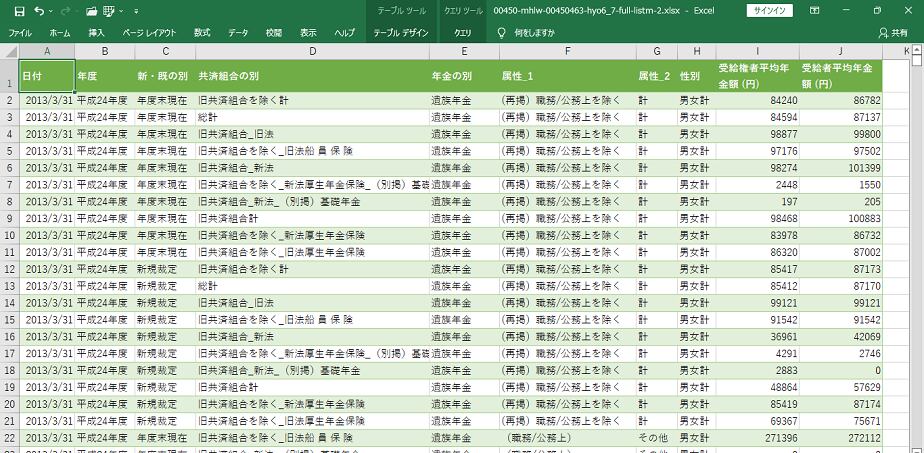The width and height of the screenshot is (924, 453).
Task: Click the 日付 header cell
Action: coord(47,76)
